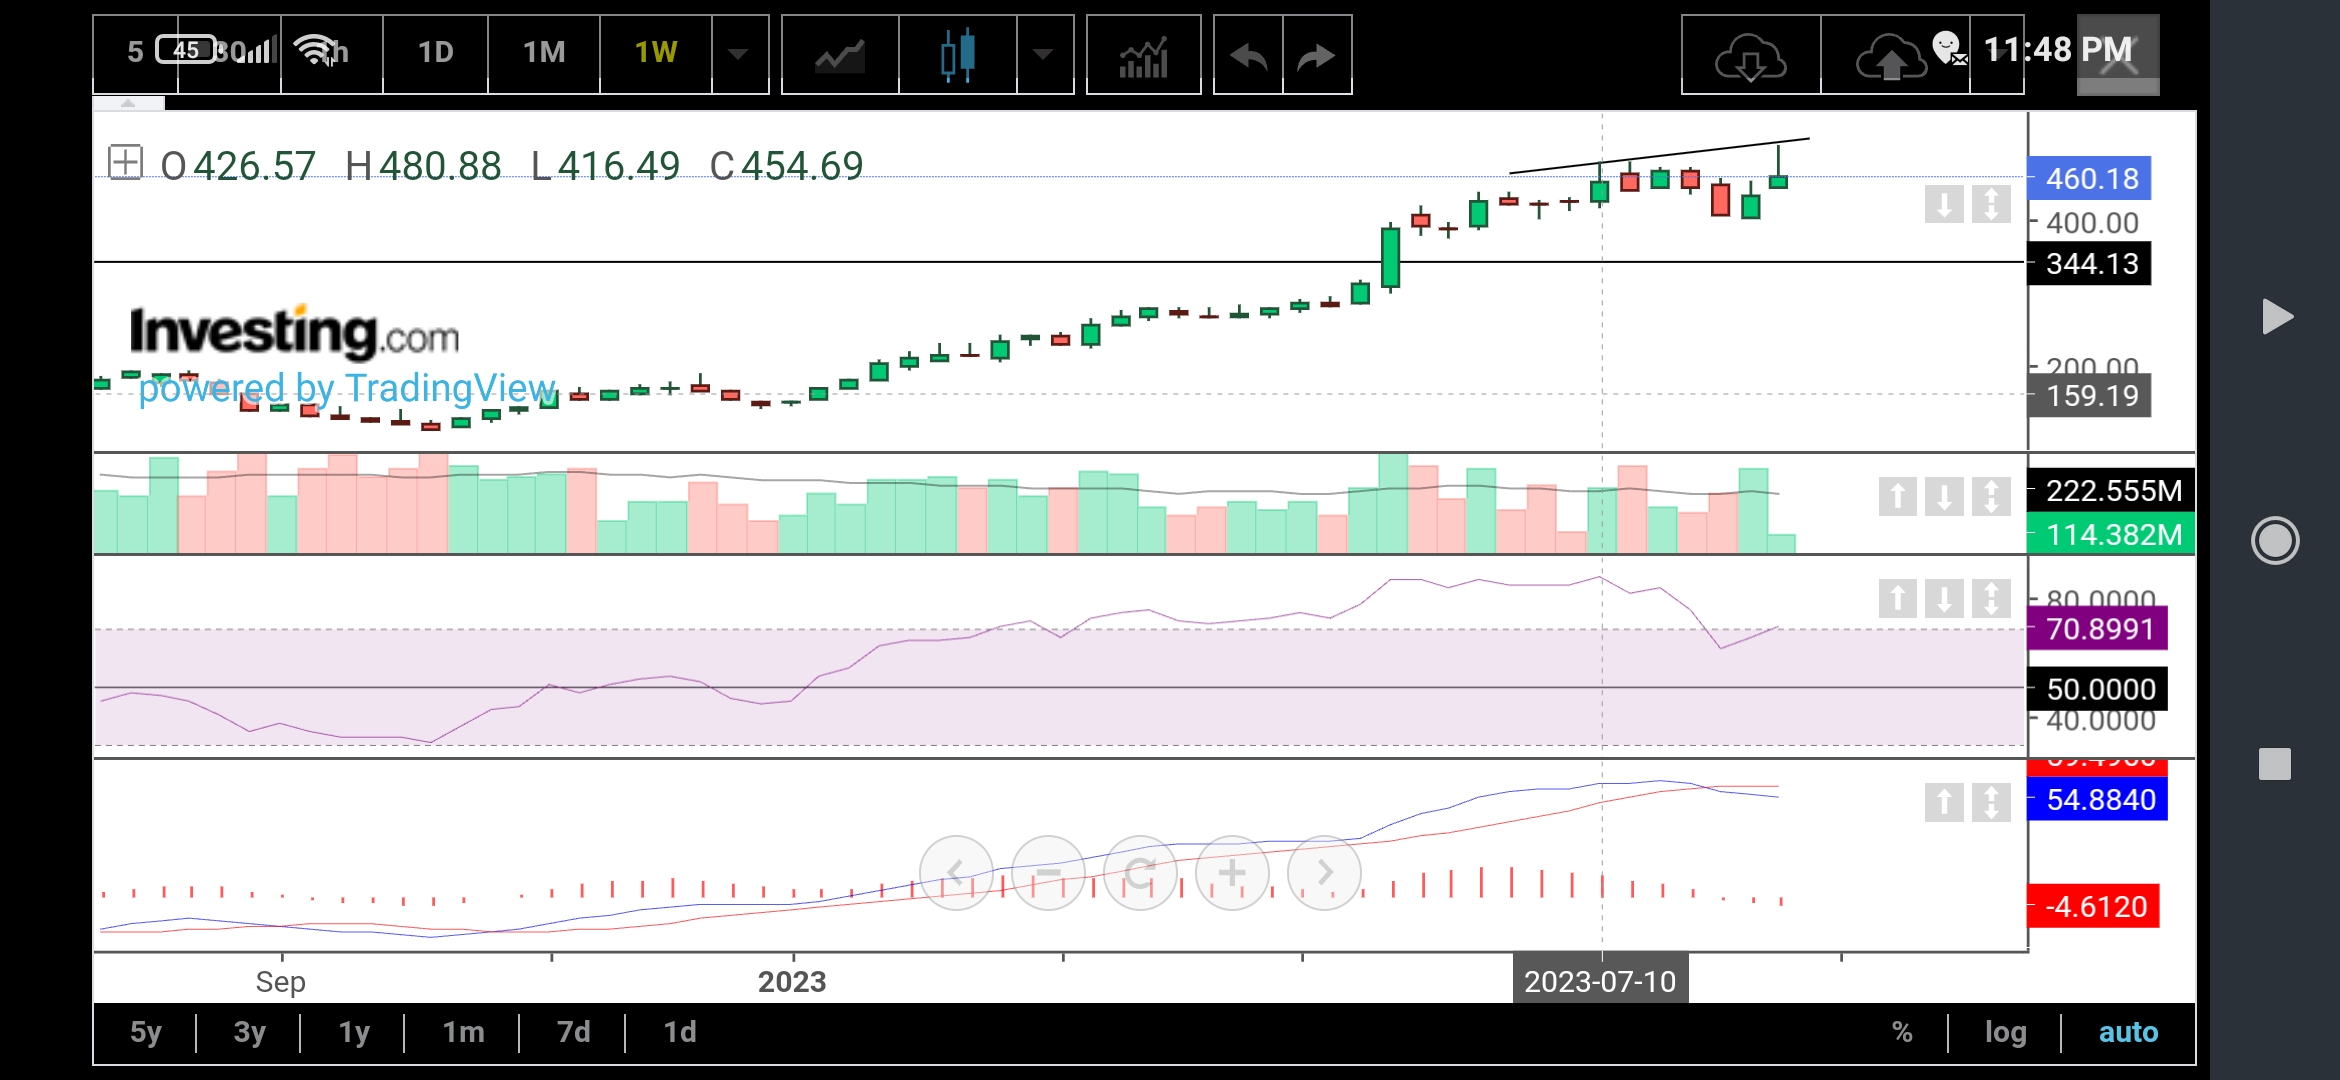The height and width of the screenshot is (1080, 2340).
Task: Toggle the log scale option
Action: [x=2005, y=1032]
